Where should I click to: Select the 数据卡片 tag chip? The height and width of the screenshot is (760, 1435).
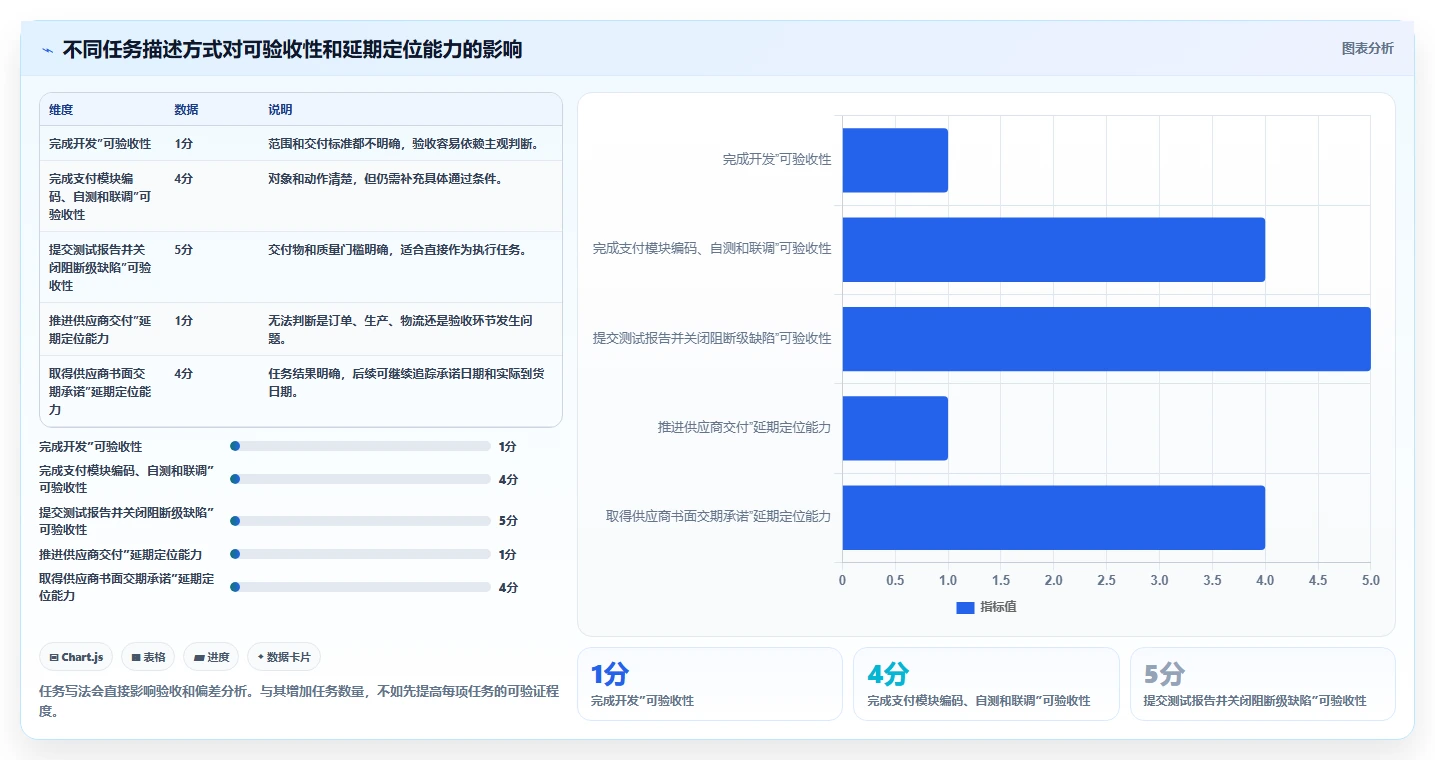point(284,657)
